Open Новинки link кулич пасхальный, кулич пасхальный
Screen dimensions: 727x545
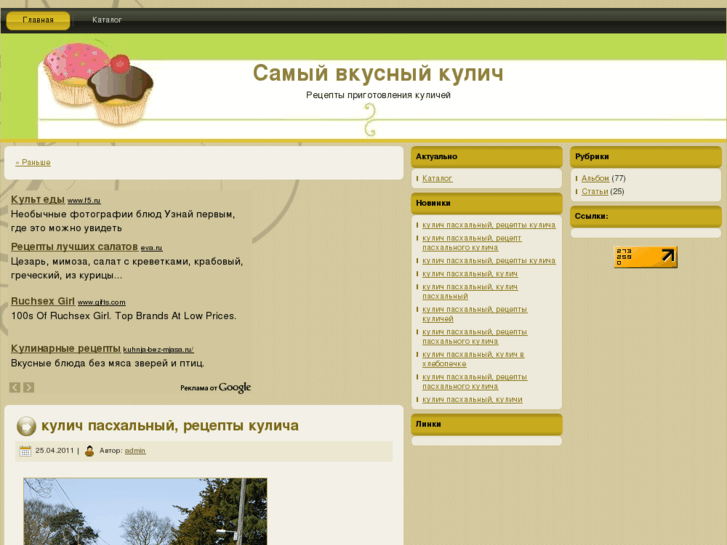(470, 291)
